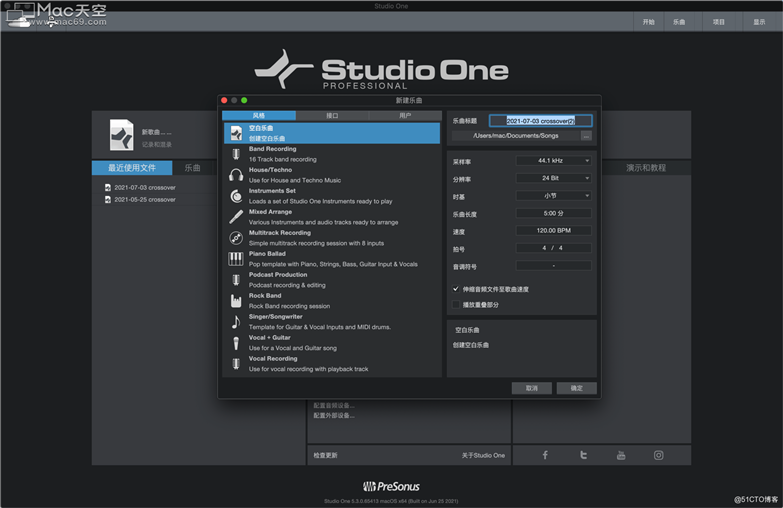Browse song folder with ellipsis button
Screen dimensions: 783x508
point(586,136)
